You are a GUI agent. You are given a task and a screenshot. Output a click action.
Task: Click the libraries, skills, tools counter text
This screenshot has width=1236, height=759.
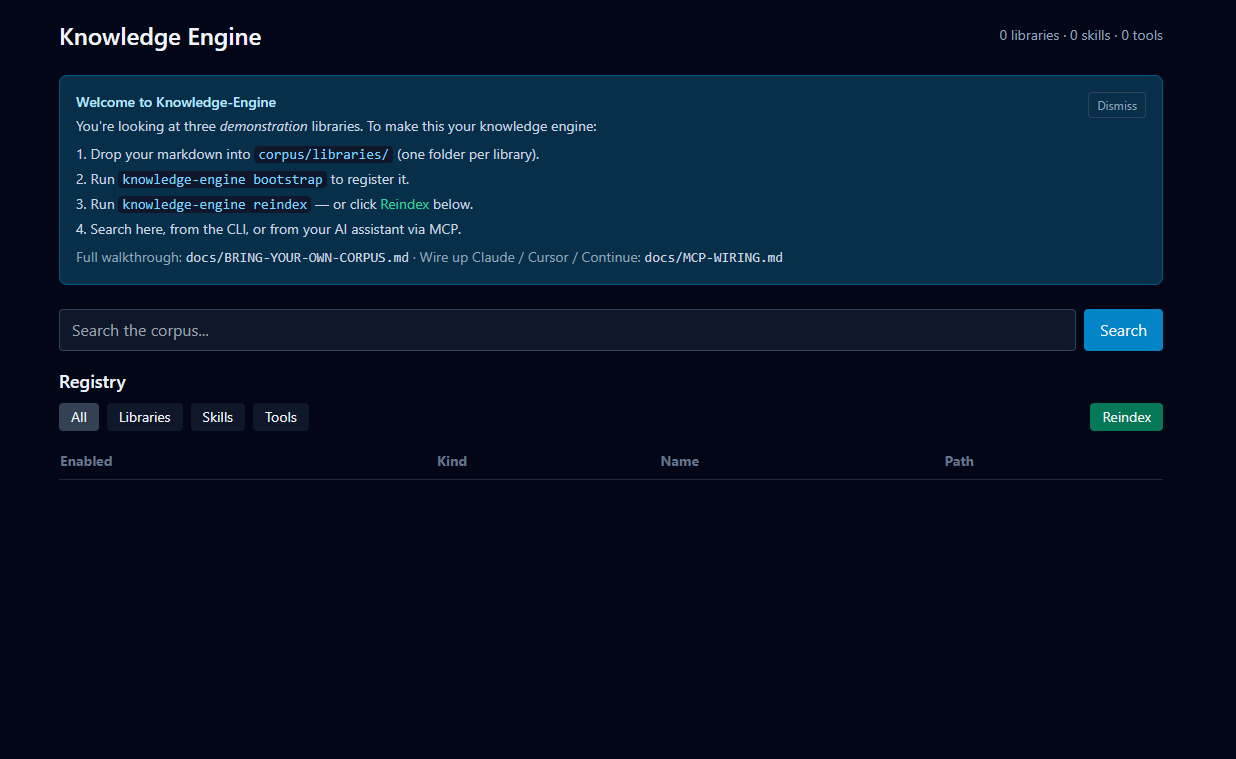(1081, 35)
